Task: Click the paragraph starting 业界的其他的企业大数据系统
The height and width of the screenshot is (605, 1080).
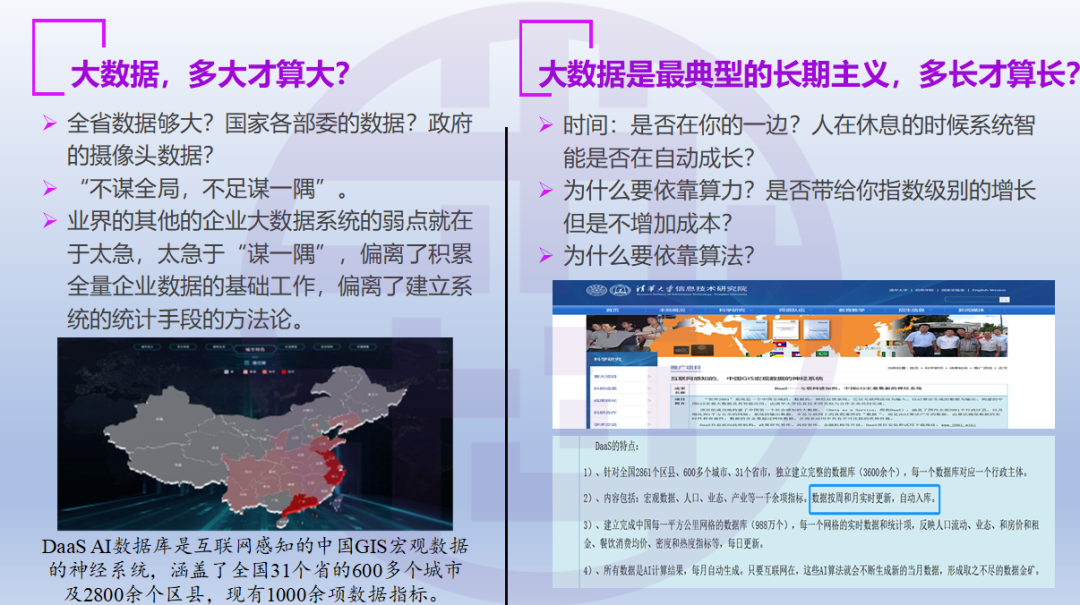Action: (269, 269)
